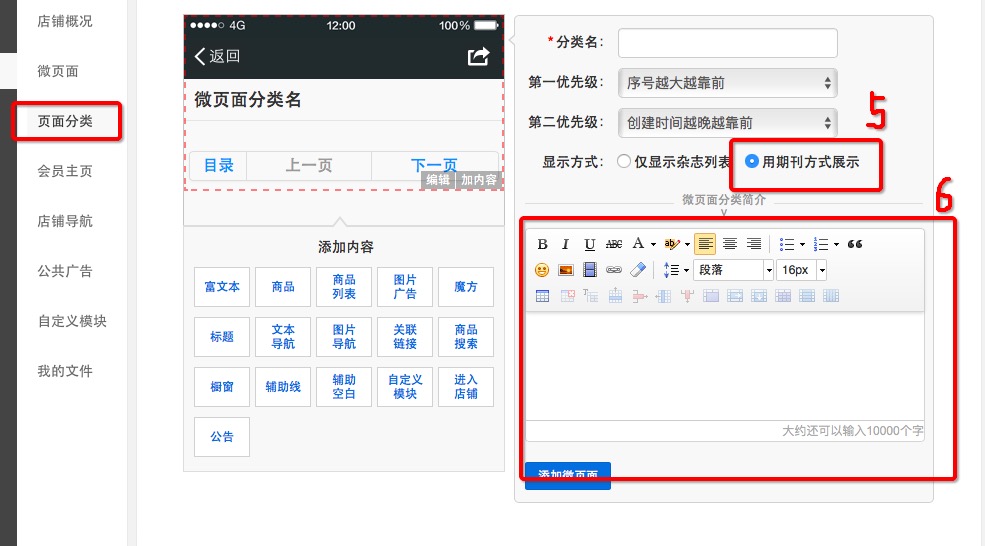Open 微页面 in the sidebar

coord(58,72)
